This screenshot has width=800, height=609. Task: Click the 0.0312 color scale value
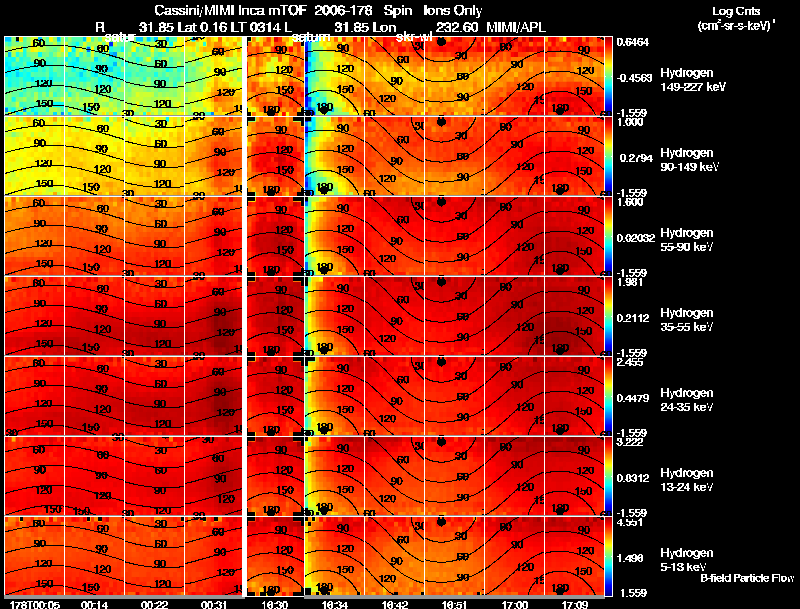pyautogui.click(x=633, y=478)
